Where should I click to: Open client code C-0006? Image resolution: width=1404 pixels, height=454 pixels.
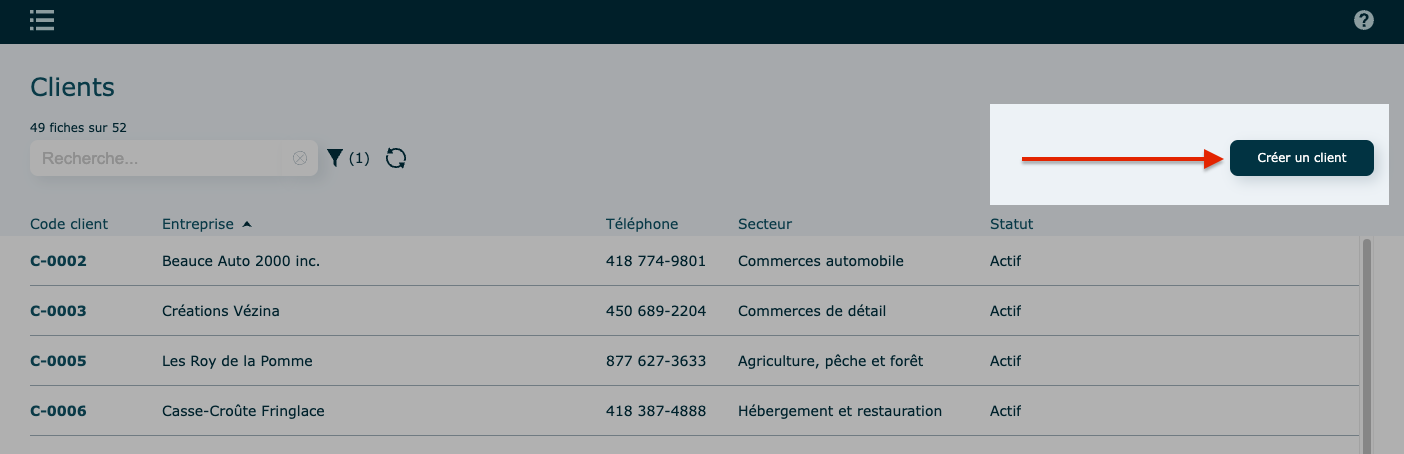click(58, 411)
